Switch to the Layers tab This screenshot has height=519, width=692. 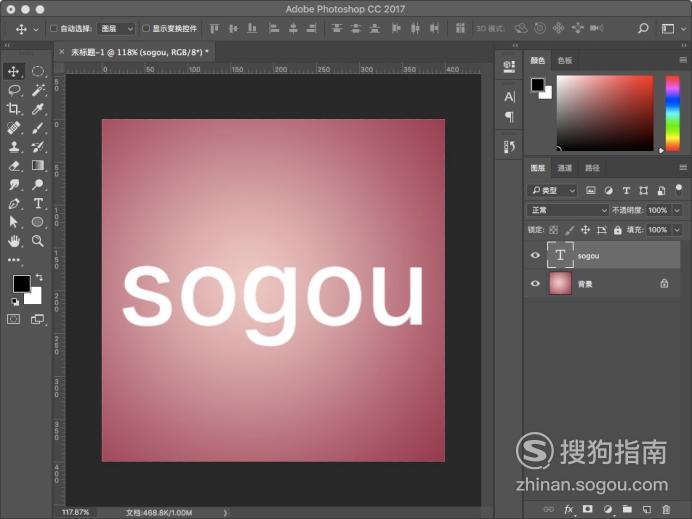pyautogui.click(x=538, y=168)
